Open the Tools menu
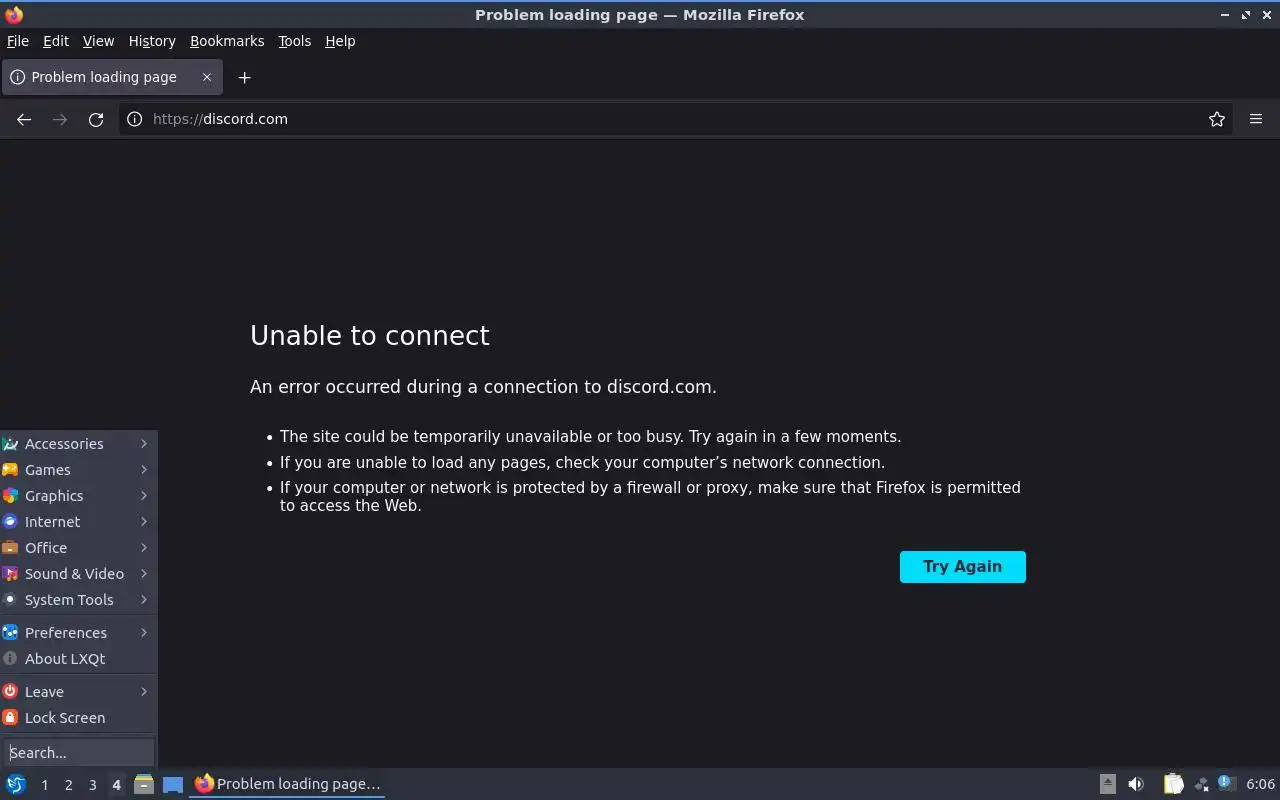The width and height of the screenshot is (1280, 800). tap(294, 41)
